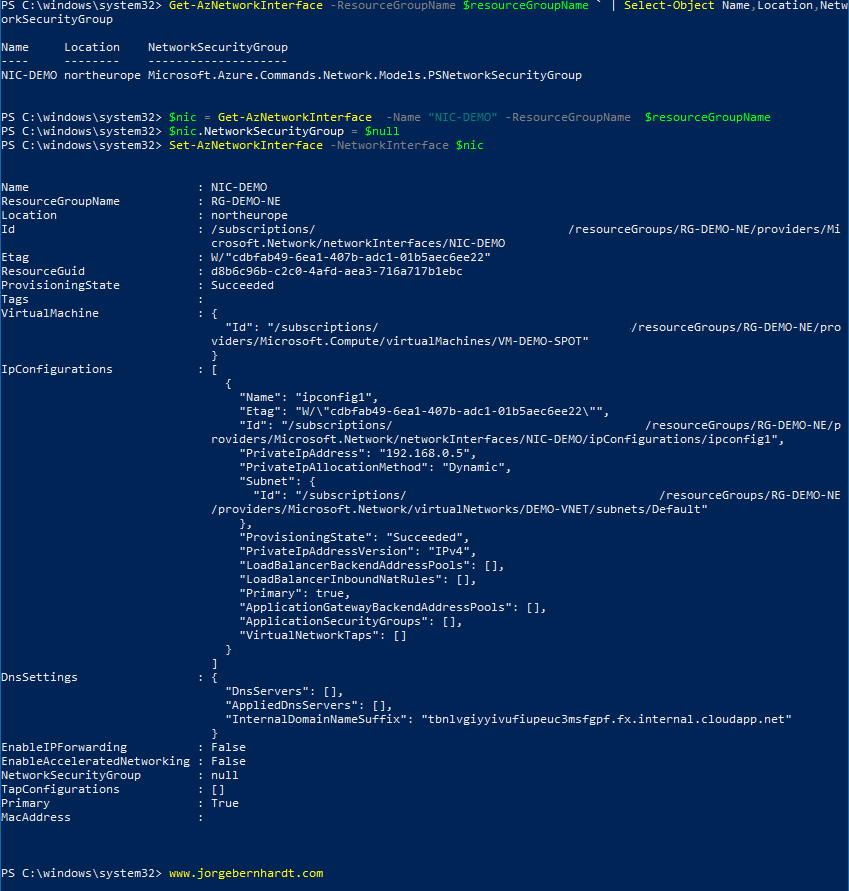Click the LoadBalancerBackendAddressPools line
849x891 pixels.
click(x=372, y=565)
